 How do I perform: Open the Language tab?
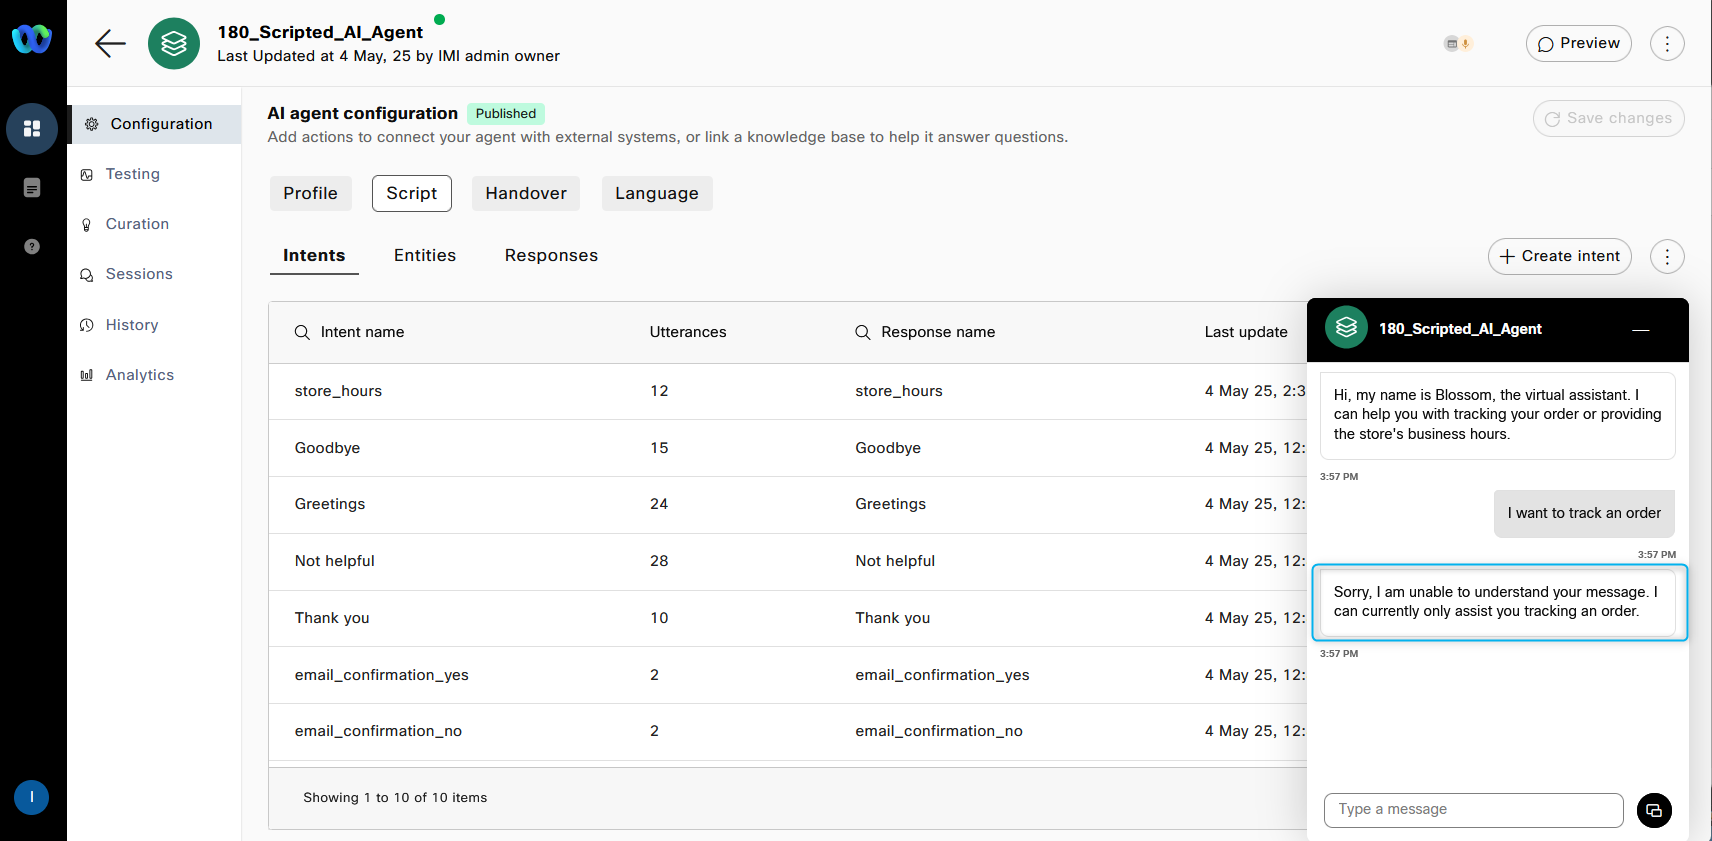click(656, 193)
